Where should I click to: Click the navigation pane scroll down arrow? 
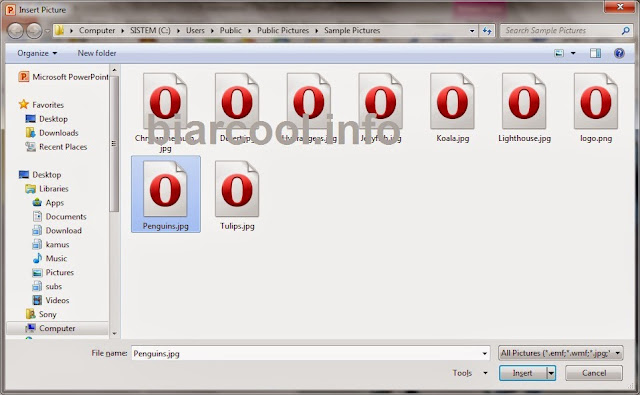(114, 333)
